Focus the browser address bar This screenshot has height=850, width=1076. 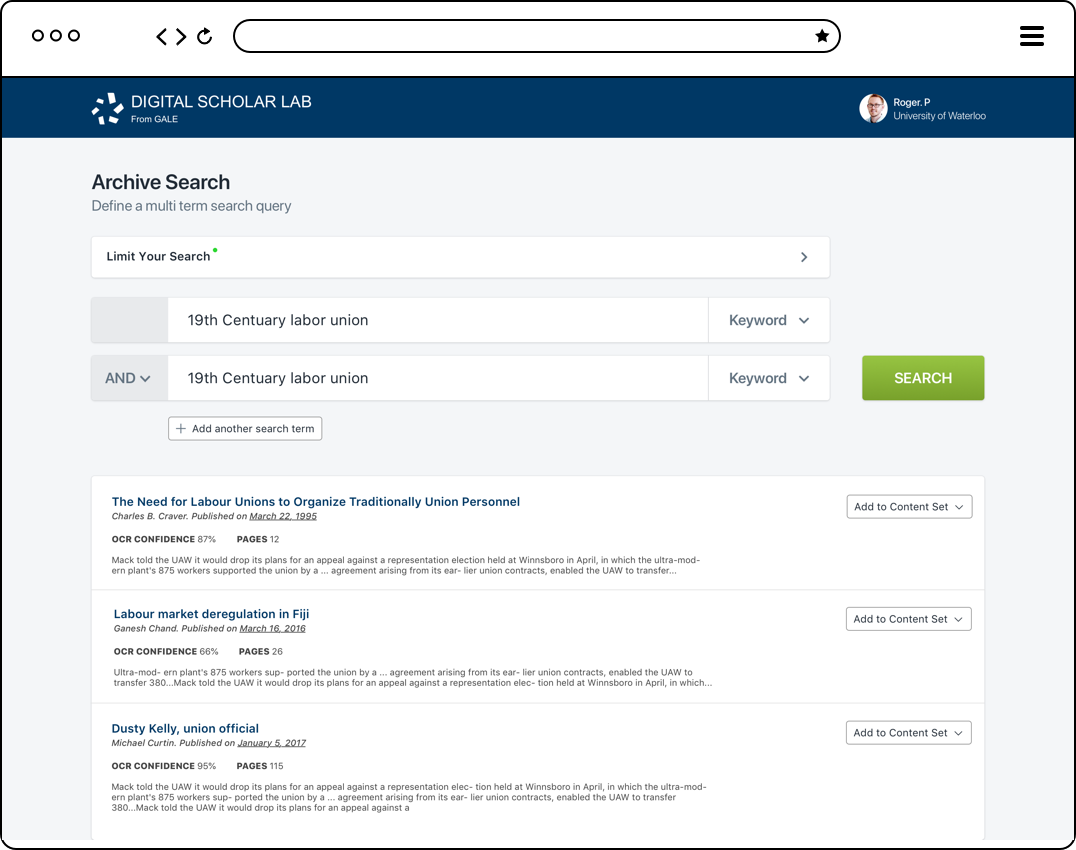[x=520, y=36]
